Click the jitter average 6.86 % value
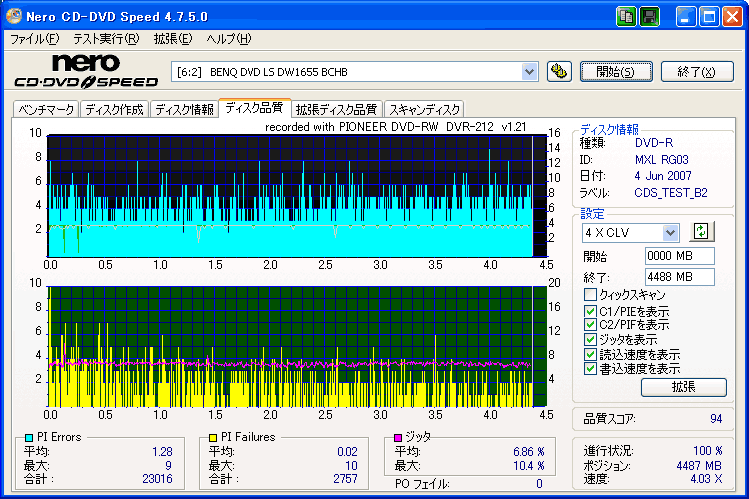The height and width of the screenshot is (499, 749). (x=529, y=452)
